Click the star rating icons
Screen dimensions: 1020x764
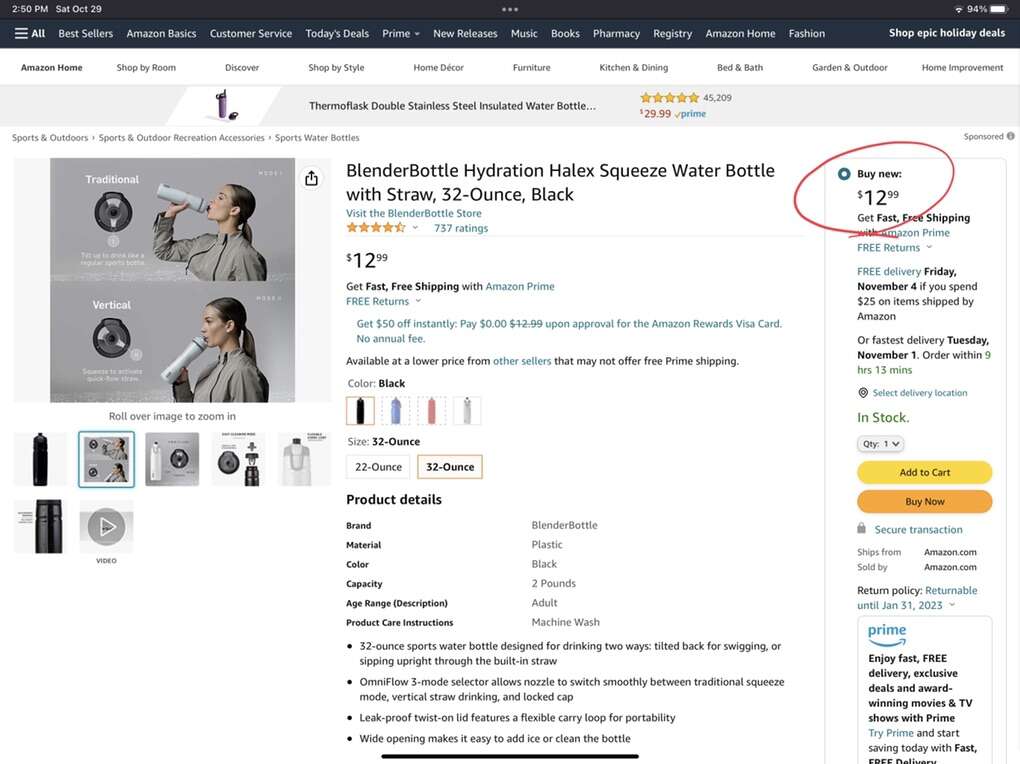375,228
